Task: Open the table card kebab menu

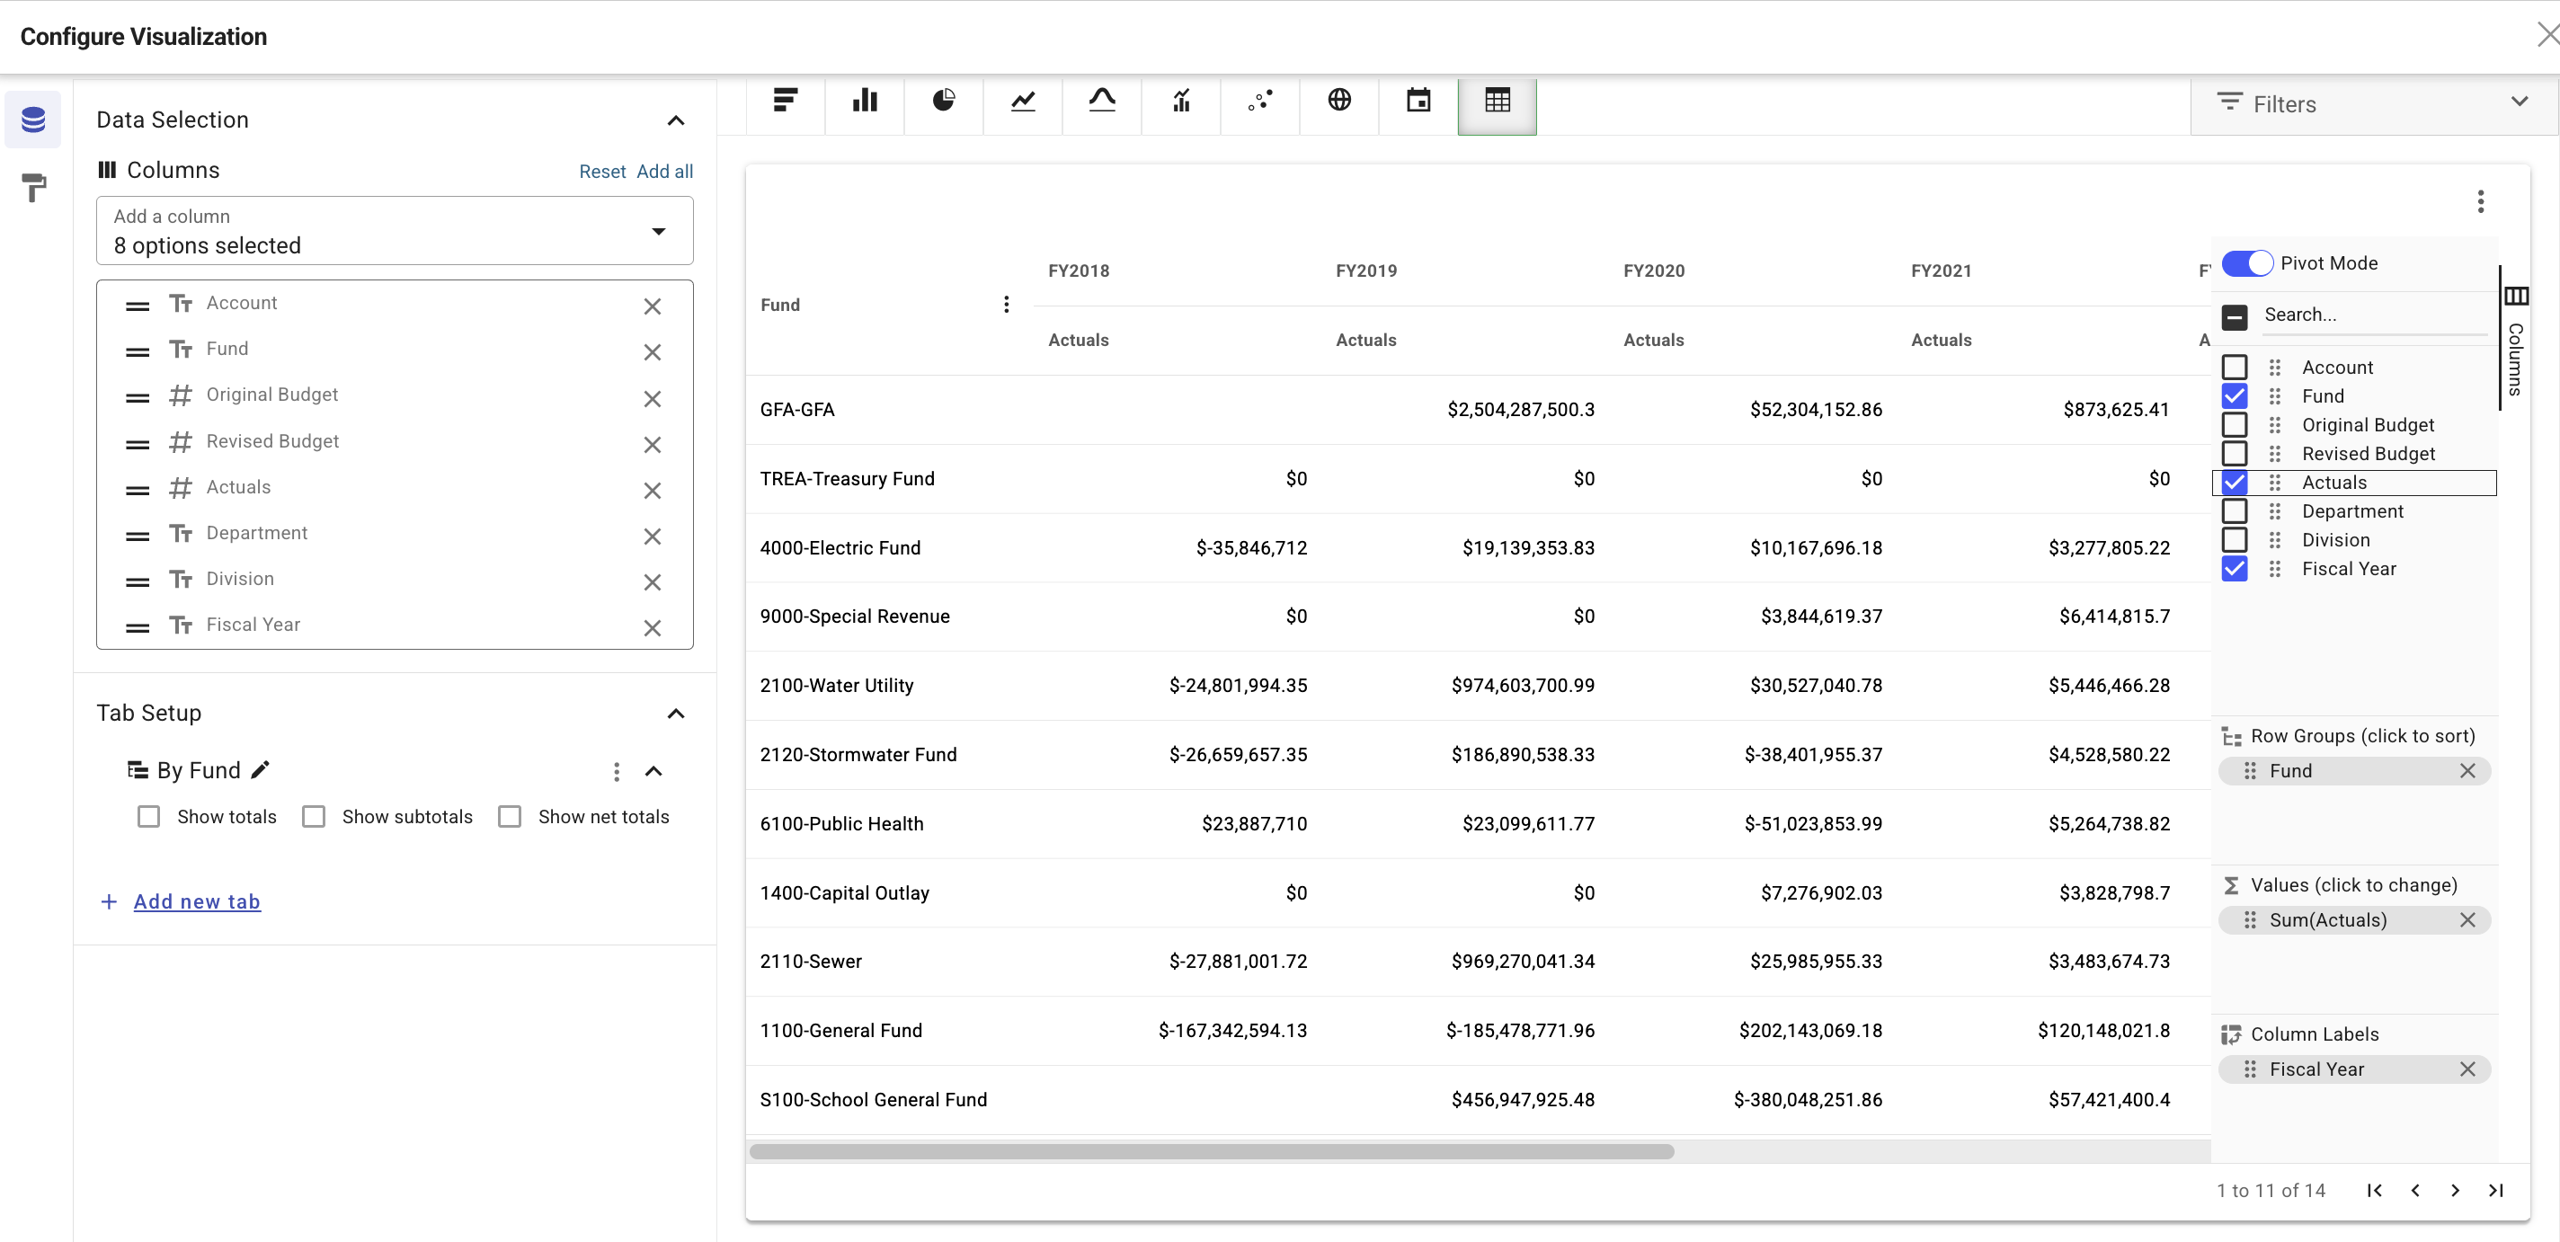Action: pos(2480,202)
